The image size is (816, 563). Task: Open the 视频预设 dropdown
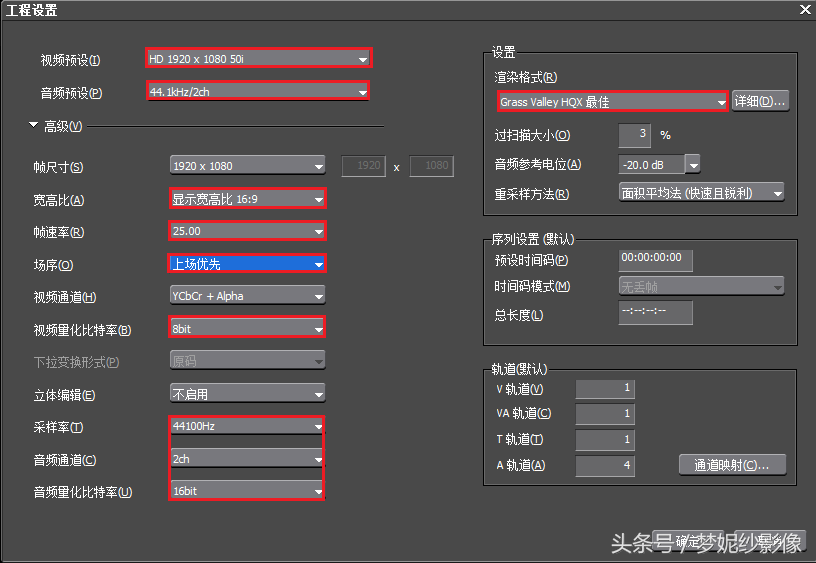click(x=258, y=59)
